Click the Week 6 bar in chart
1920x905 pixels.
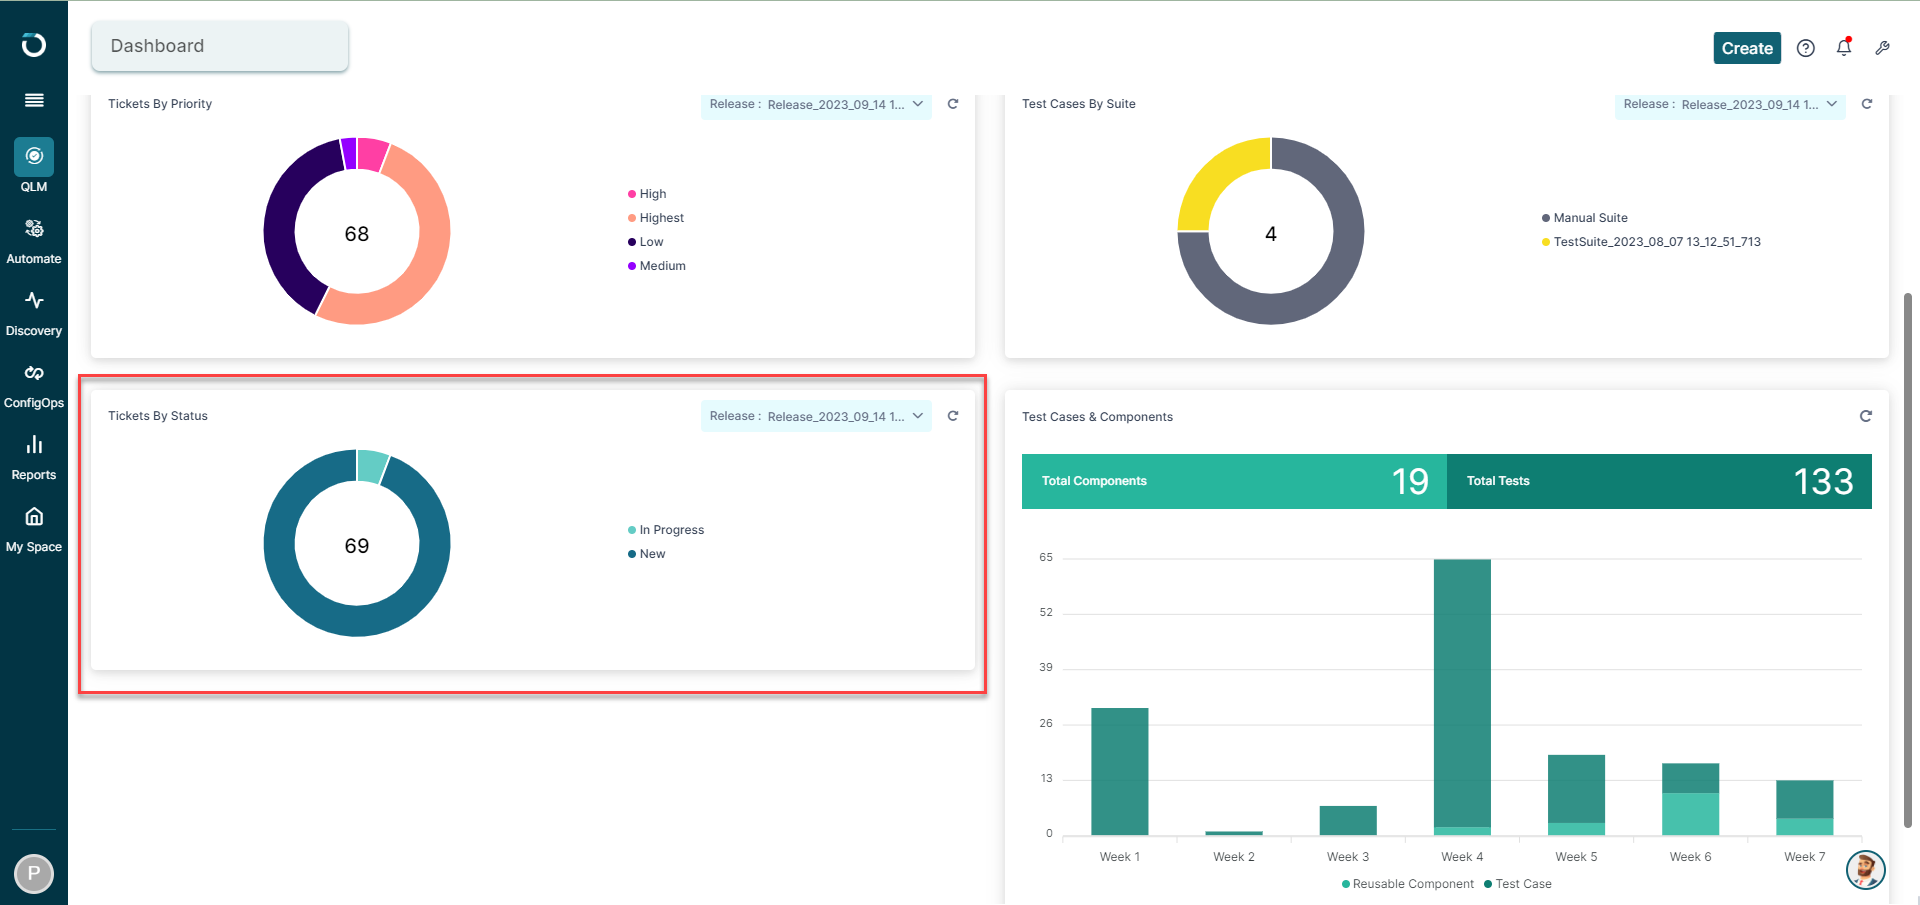point(1690,799)
